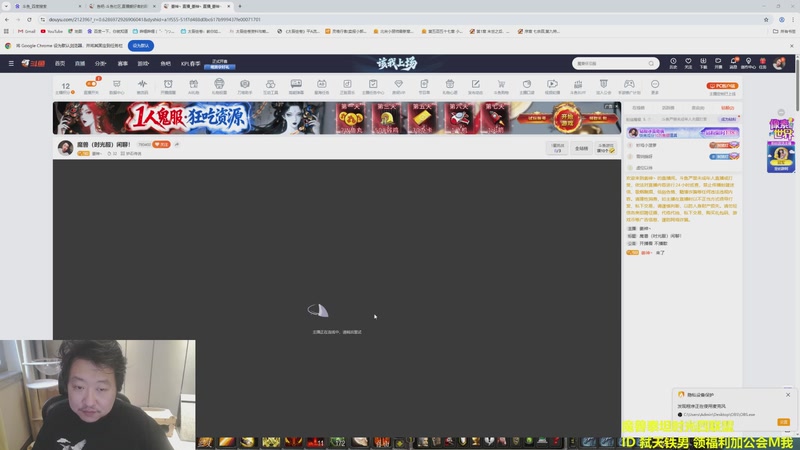The image size is (800, 450).
Task: Open the user avatar in header
Action: (779, 63)
